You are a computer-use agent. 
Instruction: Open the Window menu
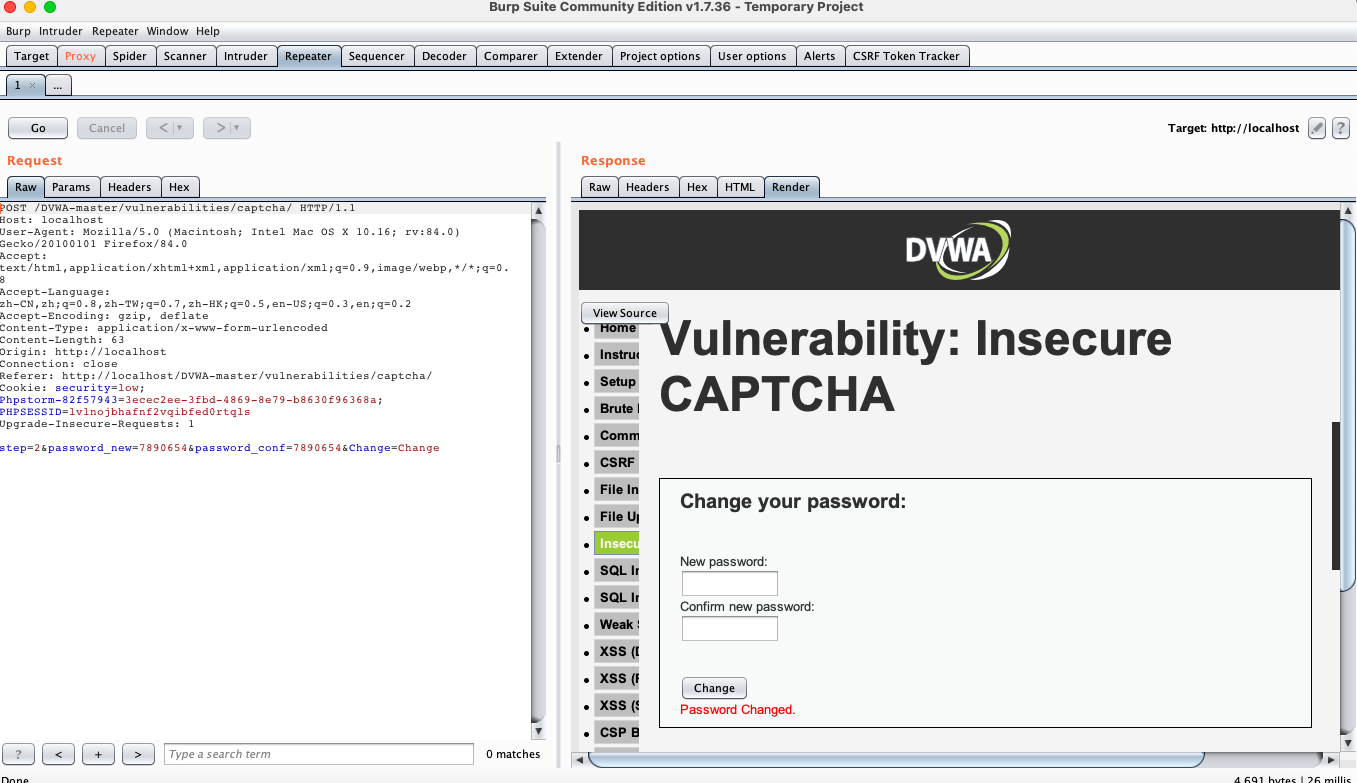(167, 31)
